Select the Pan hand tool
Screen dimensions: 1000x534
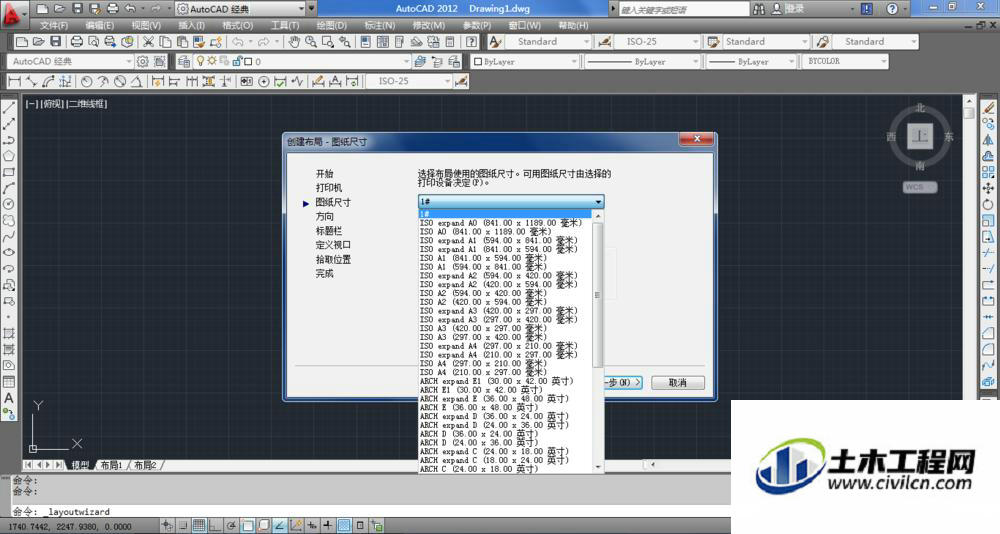(x=293, y=41)
